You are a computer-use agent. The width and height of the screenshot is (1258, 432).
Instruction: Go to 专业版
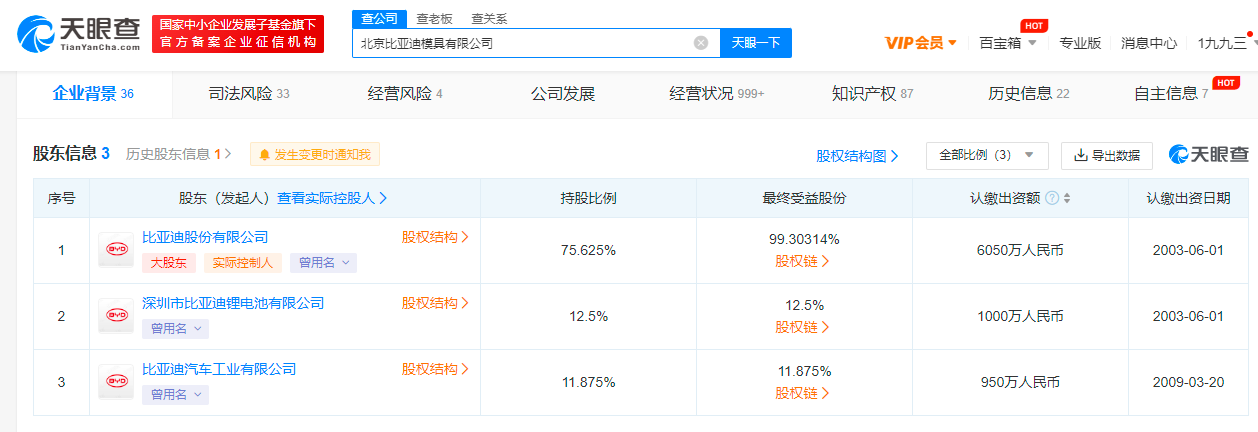coord(1080,43)
